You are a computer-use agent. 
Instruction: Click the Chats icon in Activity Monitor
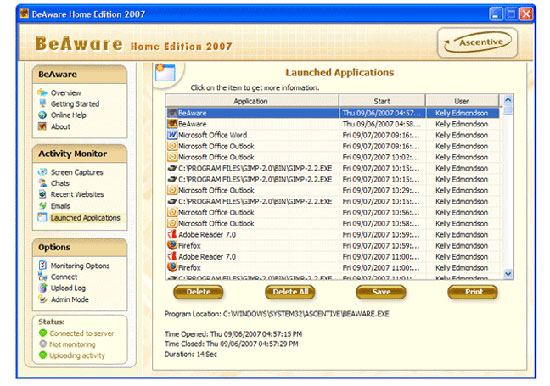[x=42, y=183]
